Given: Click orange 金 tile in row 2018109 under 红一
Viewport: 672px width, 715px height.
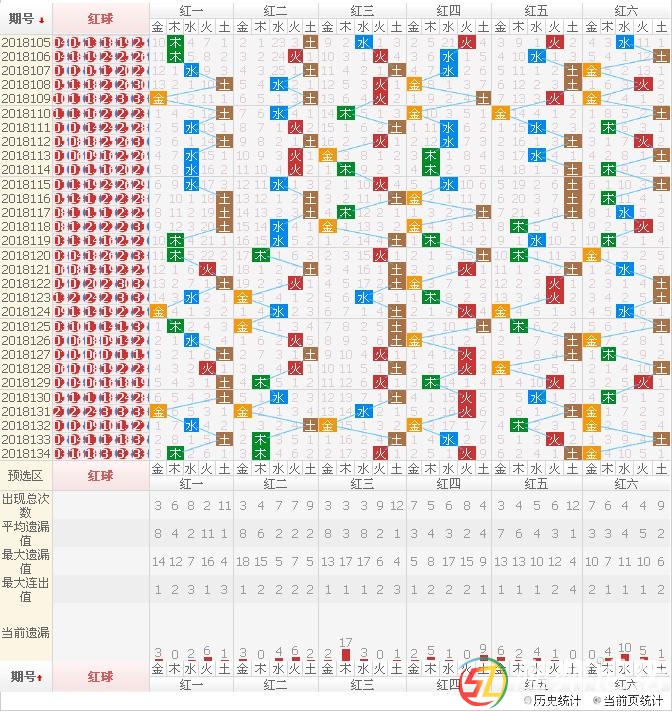Looking at the screenshot, I should point(158,99).
